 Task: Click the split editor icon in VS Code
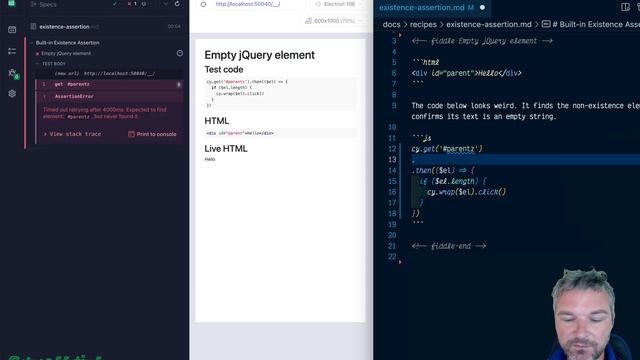pos(625,7)
